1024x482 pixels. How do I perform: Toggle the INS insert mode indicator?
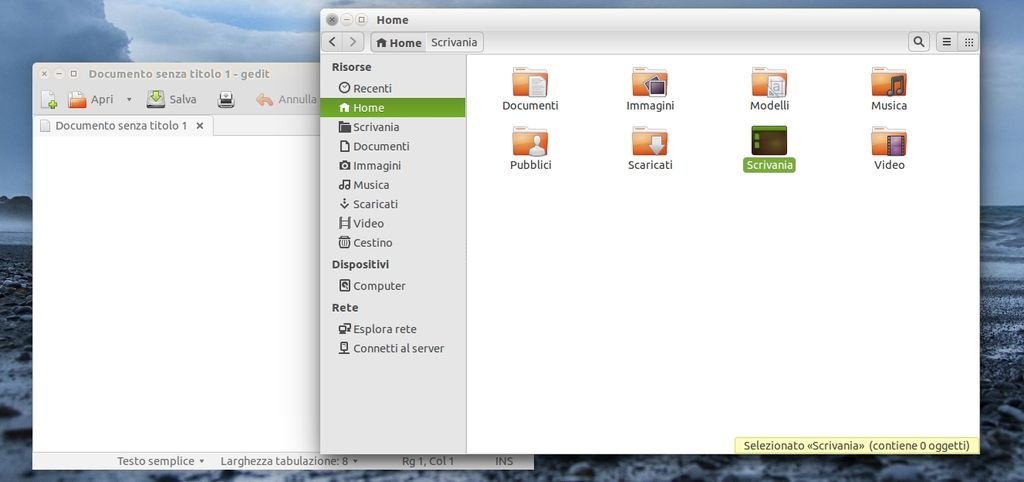point(504,461)
